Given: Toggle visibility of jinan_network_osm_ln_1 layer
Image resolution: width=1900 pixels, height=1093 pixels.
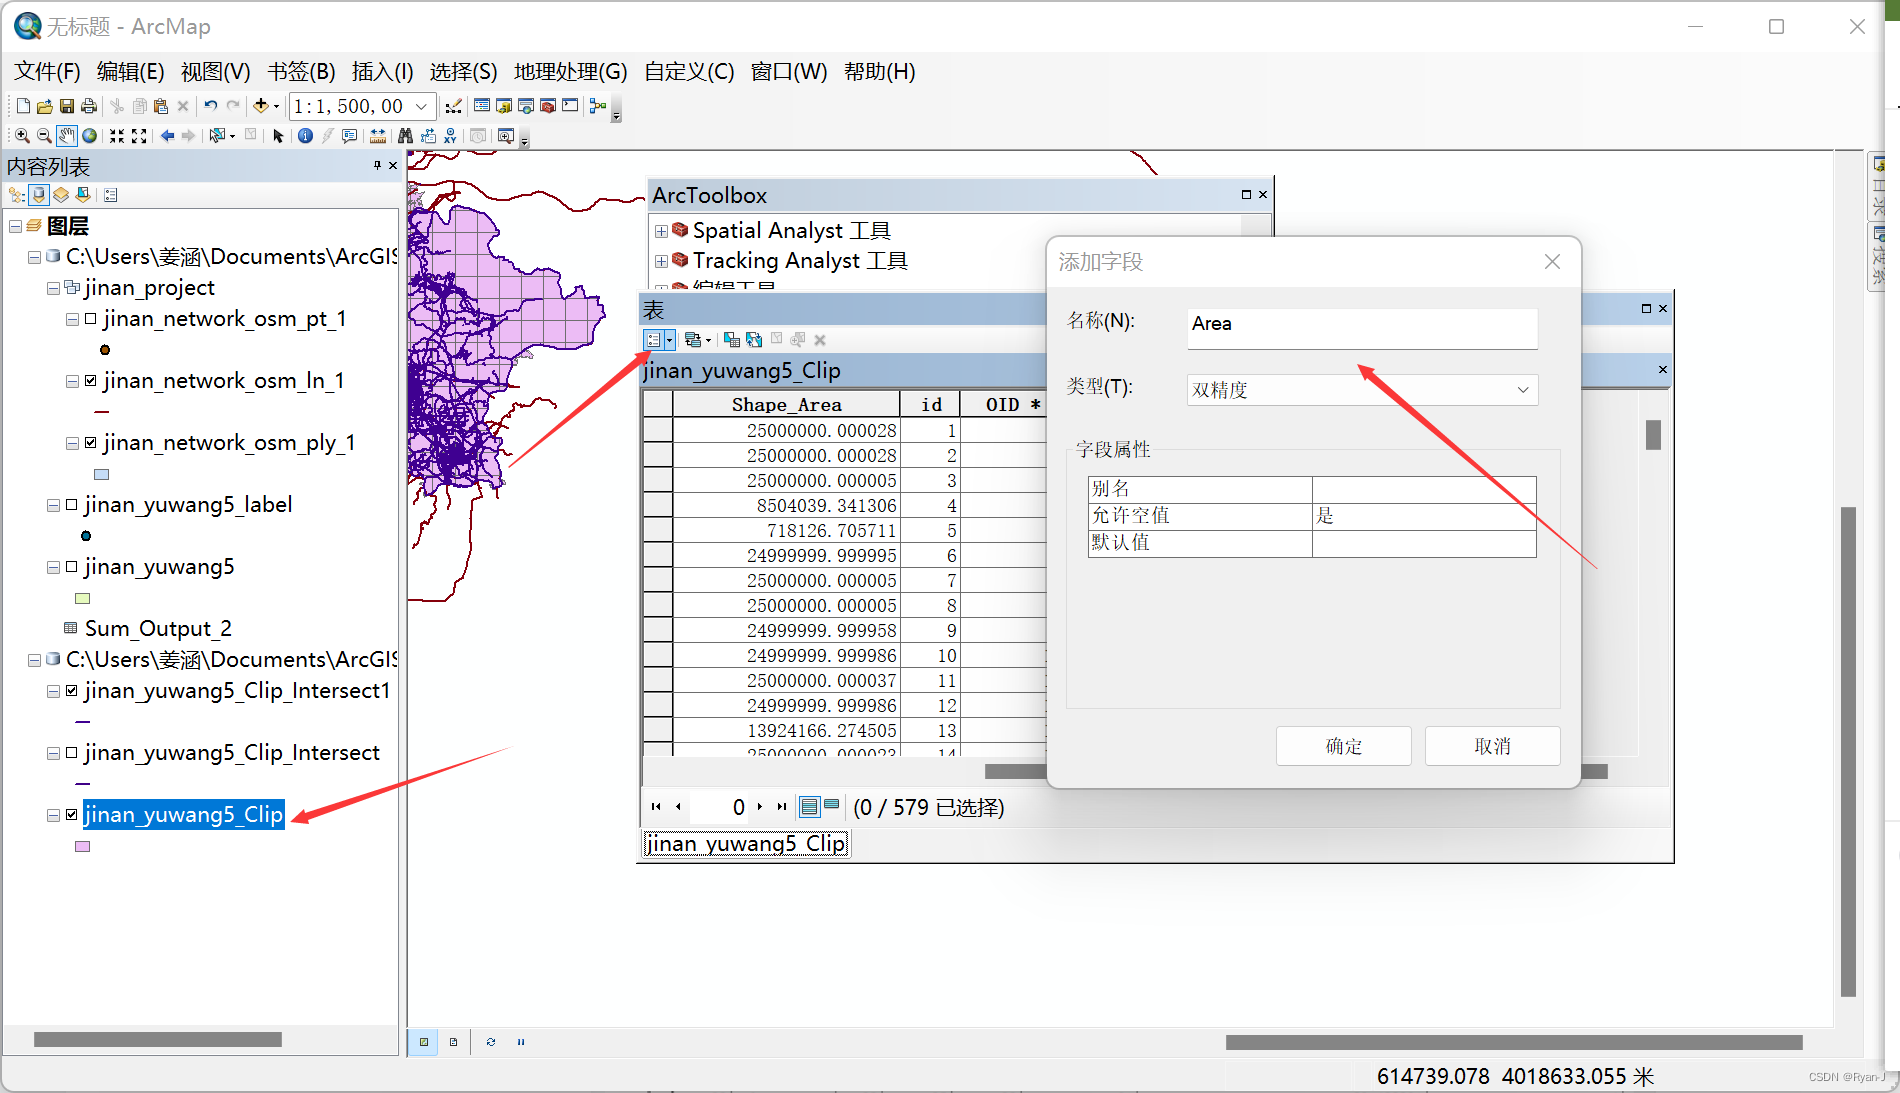Looking at the screenshot, I should tap(91, 381).
